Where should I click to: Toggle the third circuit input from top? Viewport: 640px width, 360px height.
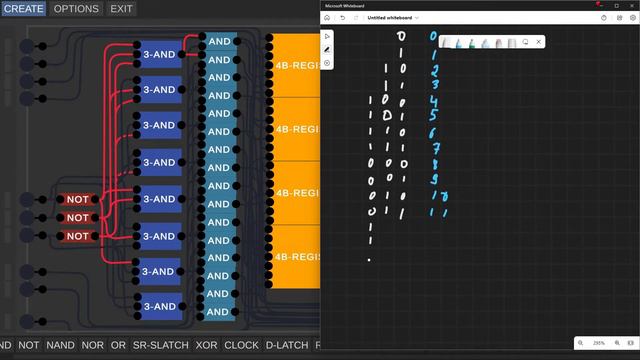(27, 81)
